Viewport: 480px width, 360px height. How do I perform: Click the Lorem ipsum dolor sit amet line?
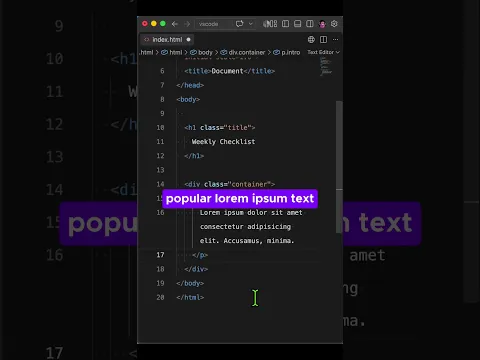[251, 213]
